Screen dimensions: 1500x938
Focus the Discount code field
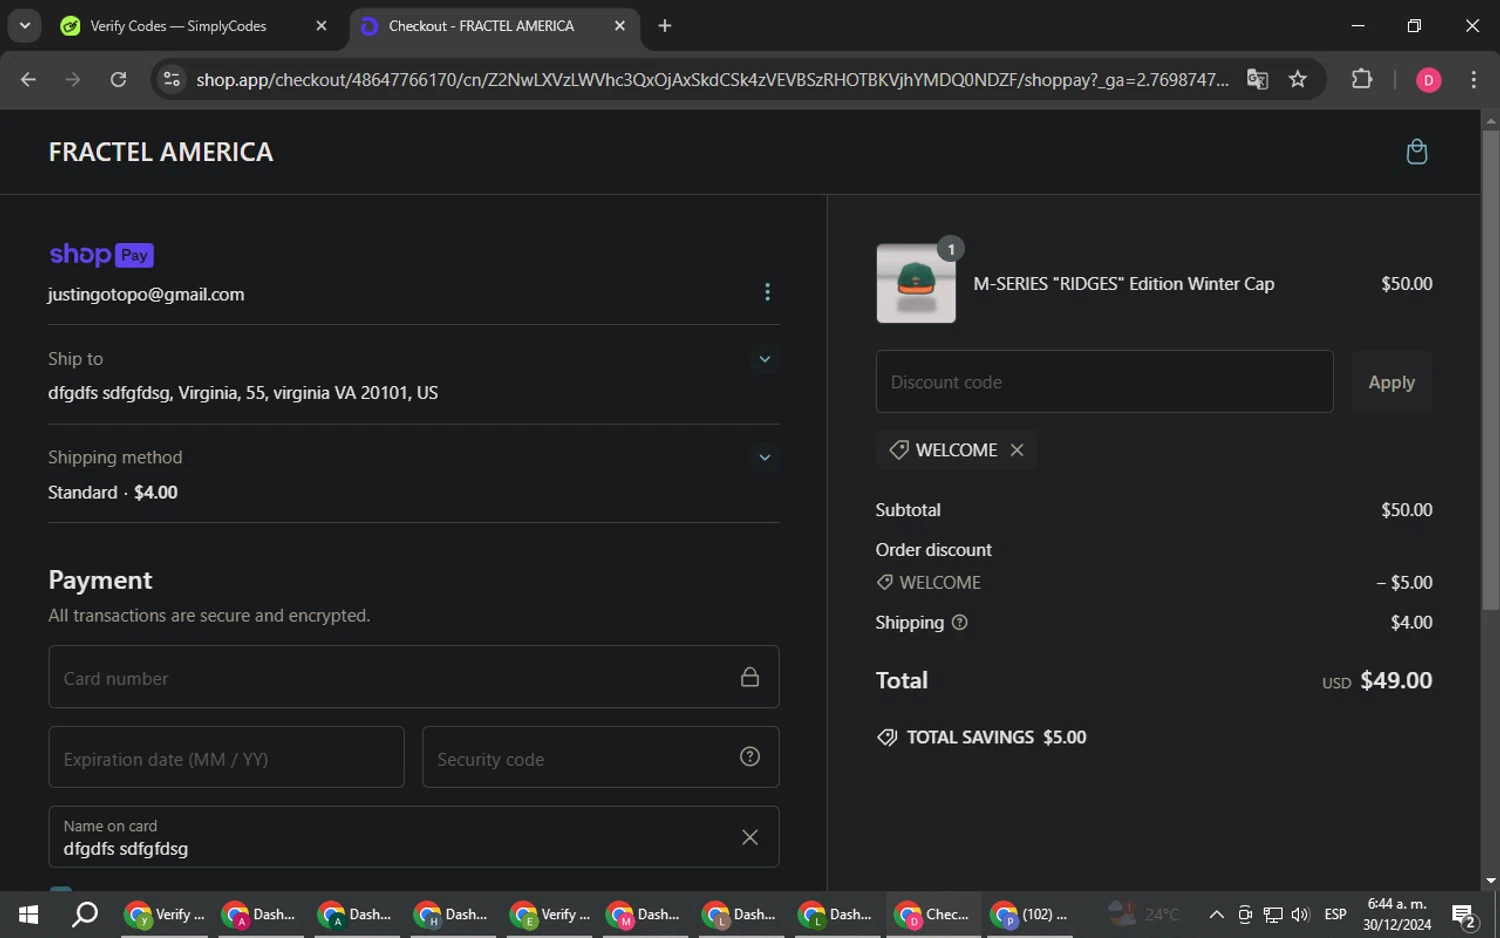1104,382
